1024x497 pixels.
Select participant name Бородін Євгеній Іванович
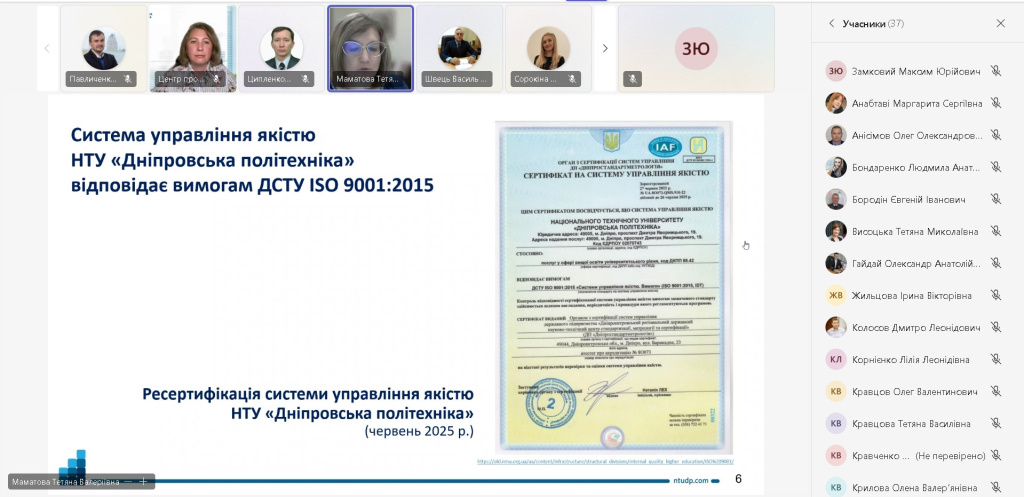[908, 199]
